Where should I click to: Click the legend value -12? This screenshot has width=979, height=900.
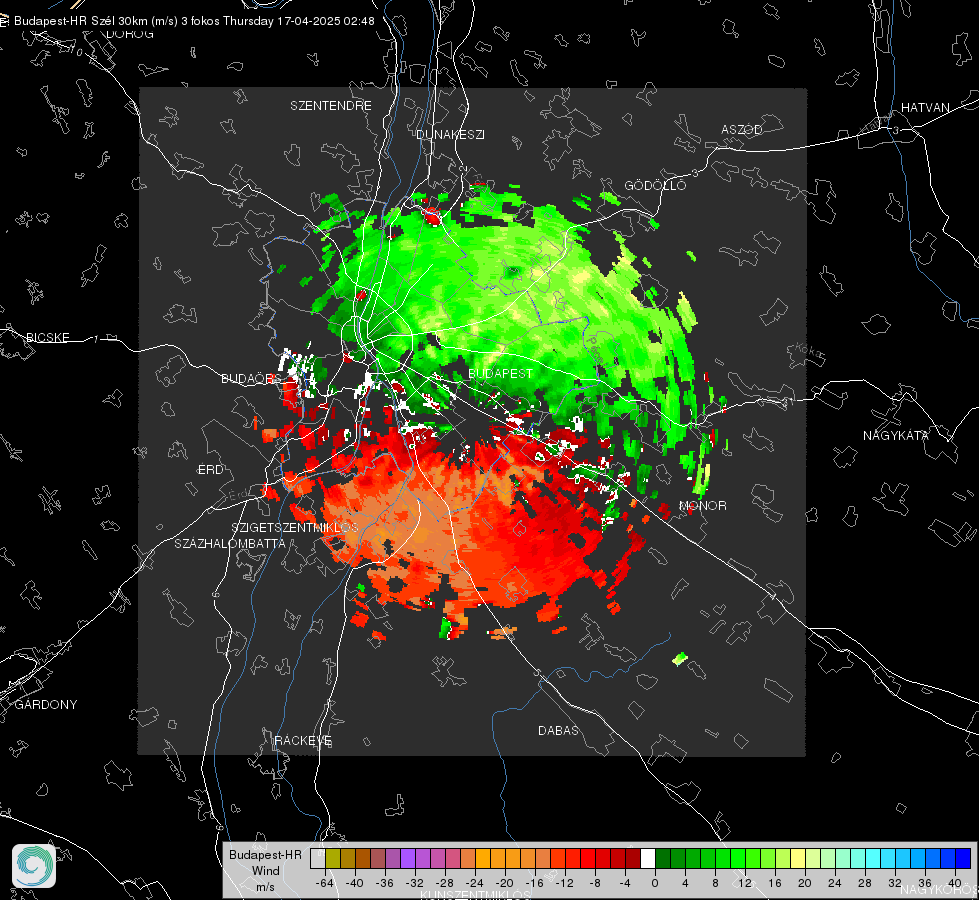[x=564, y=883]
